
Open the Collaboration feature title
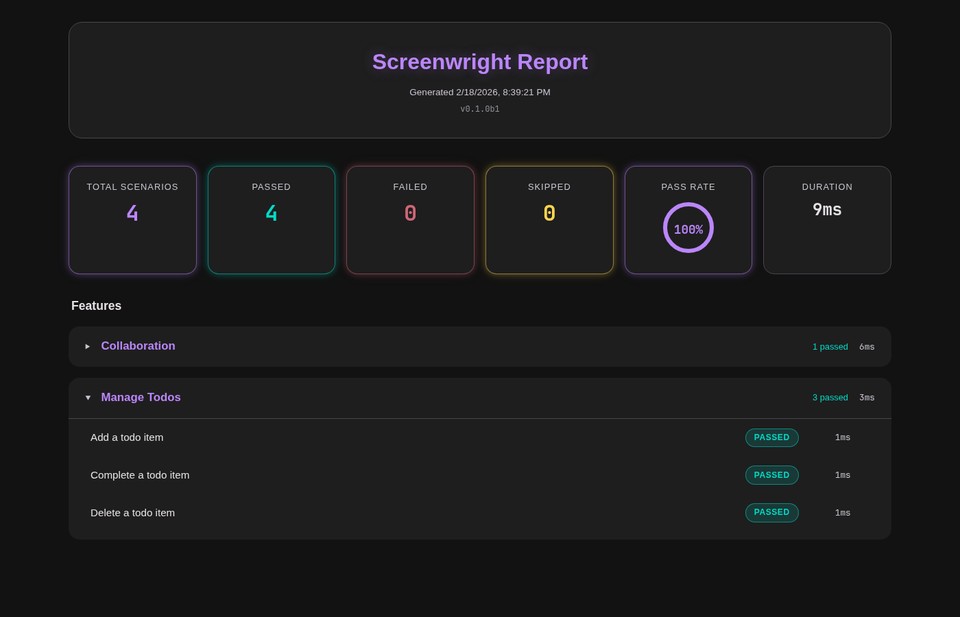click(x=138, y=346)
